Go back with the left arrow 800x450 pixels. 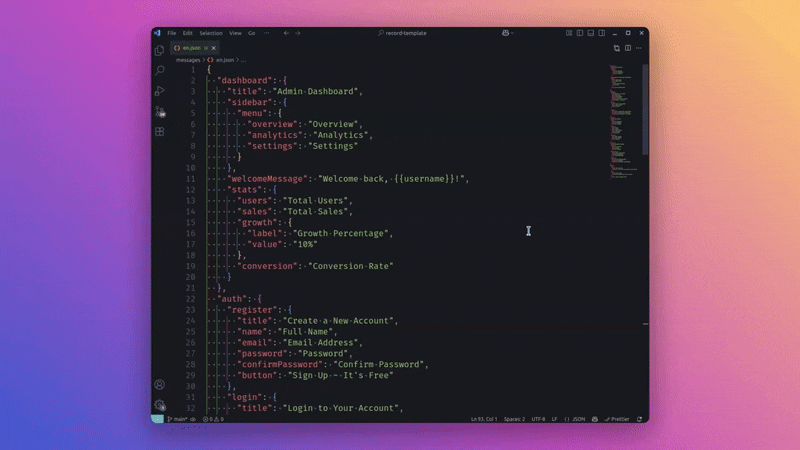coord(286,33)
